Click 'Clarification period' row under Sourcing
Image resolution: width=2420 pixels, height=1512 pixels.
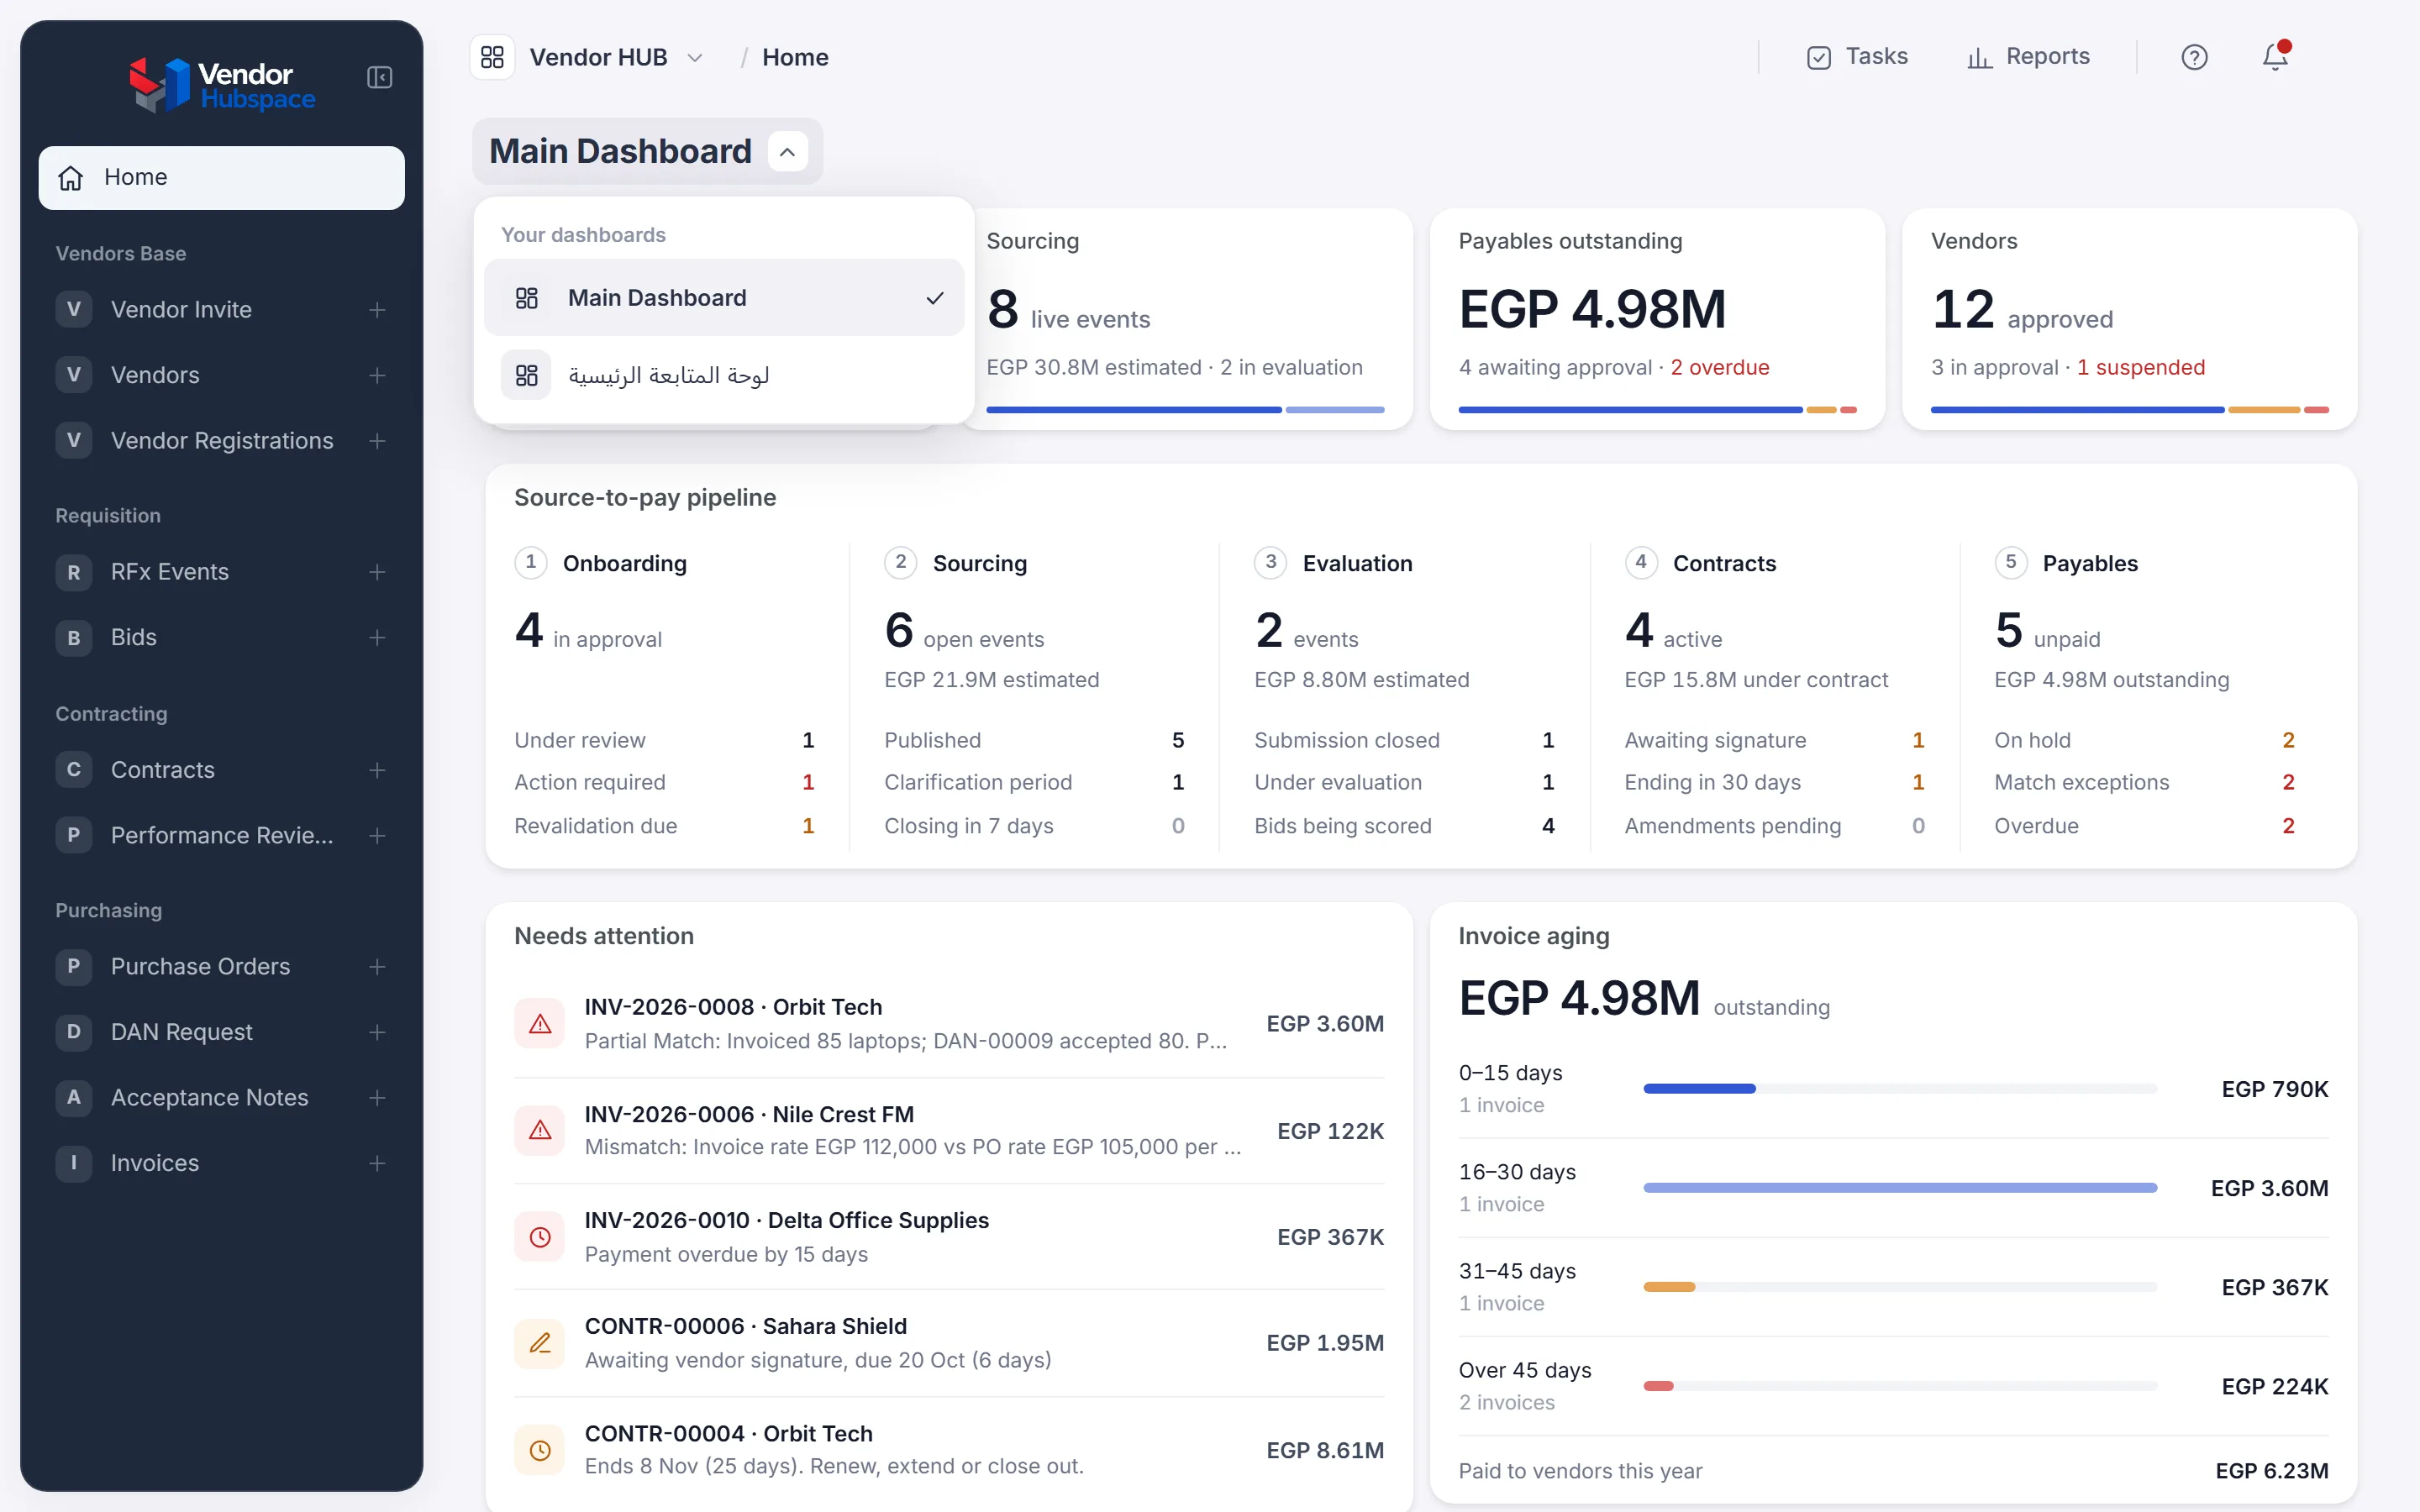(x=1034, y=783)
